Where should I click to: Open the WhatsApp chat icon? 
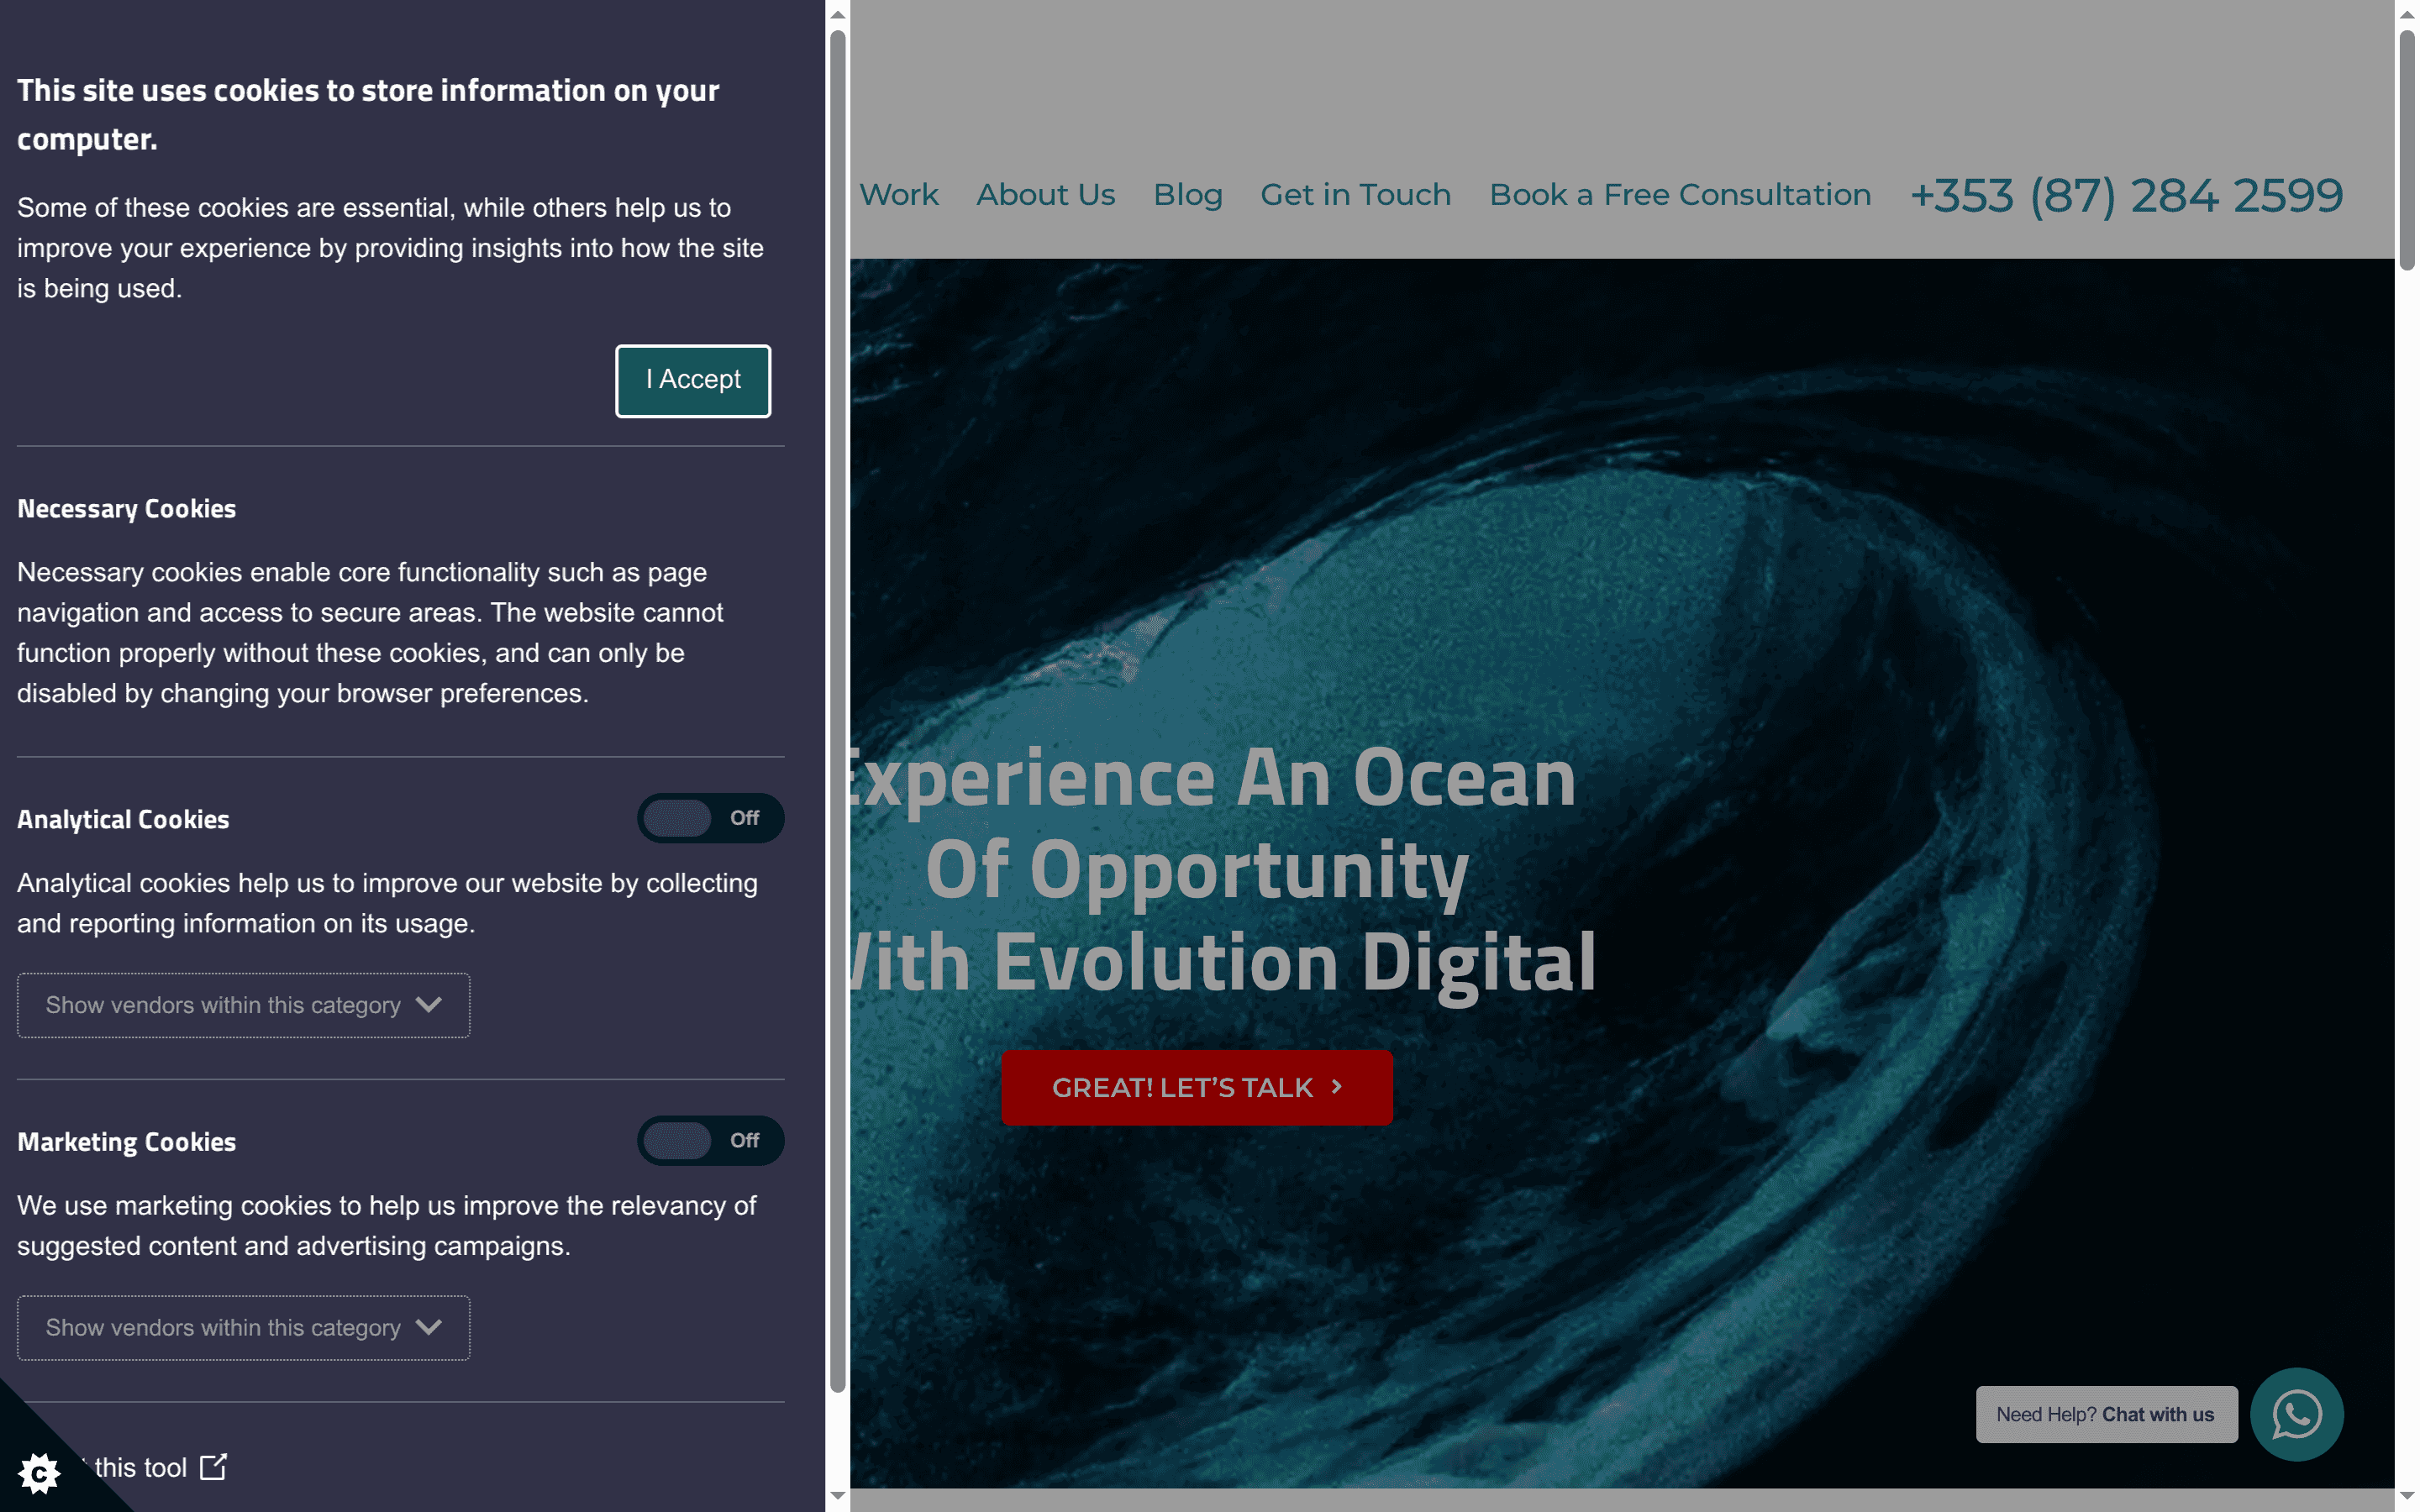pyautogui.click(x=2296, y=1414)
